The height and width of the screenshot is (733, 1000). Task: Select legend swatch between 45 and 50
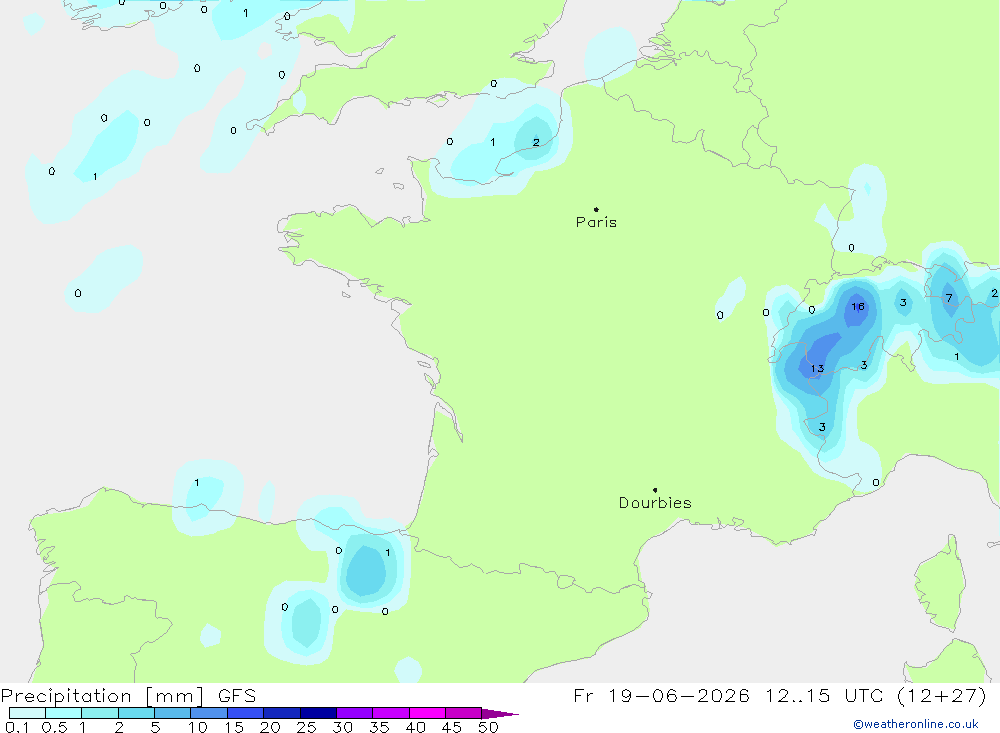click(464, 713)
